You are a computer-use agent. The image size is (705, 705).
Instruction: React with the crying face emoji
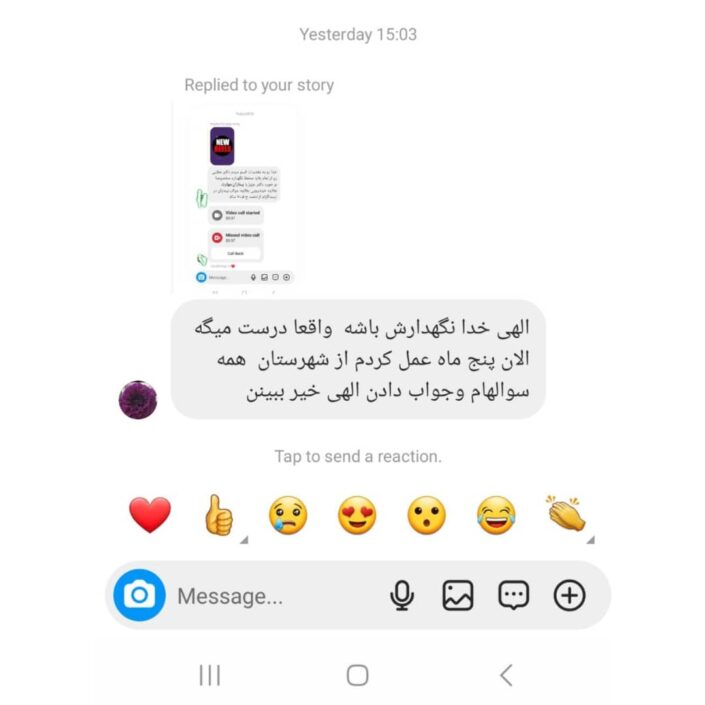pyautogui.click(x=288, y=515)
